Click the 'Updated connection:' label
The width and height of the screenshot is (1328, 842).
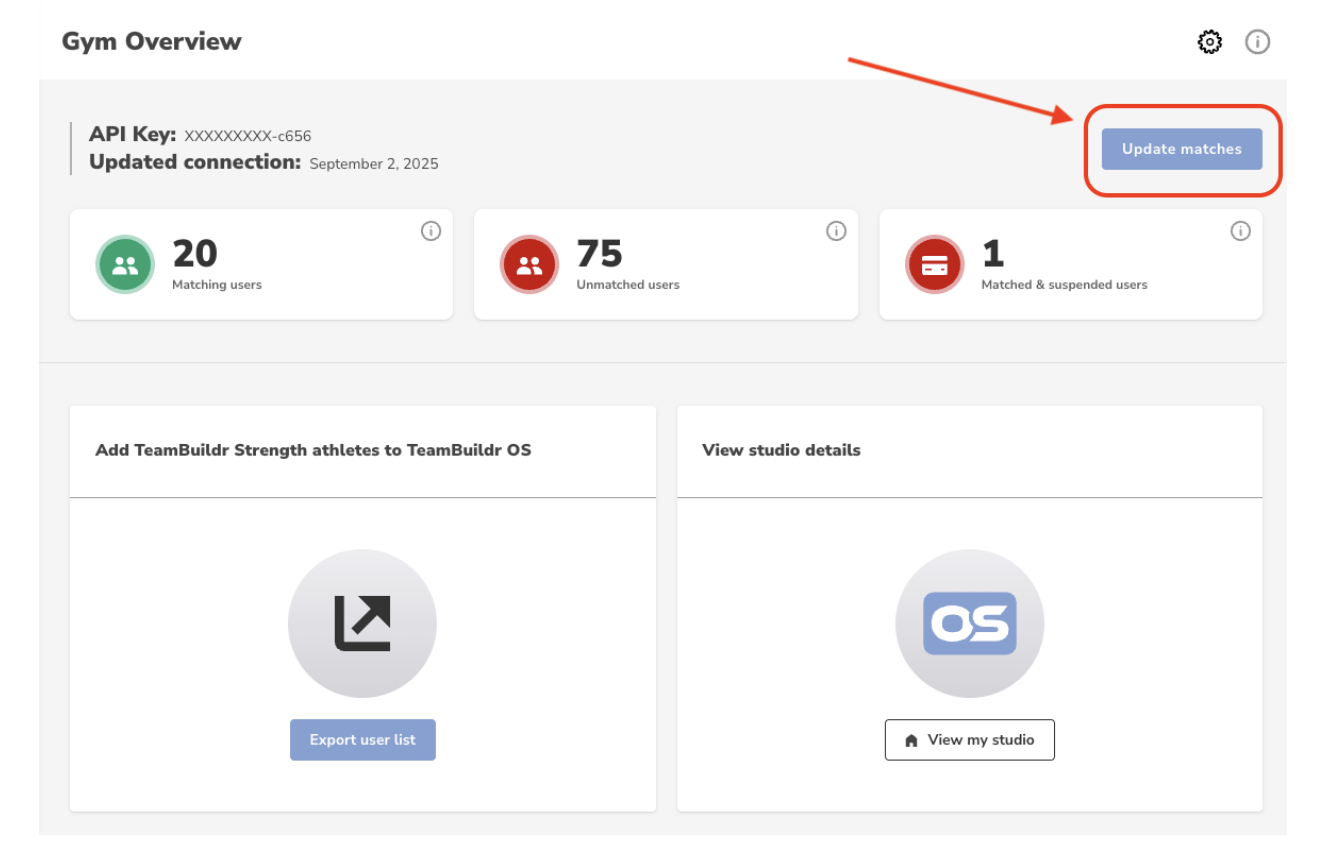point(195,162)
